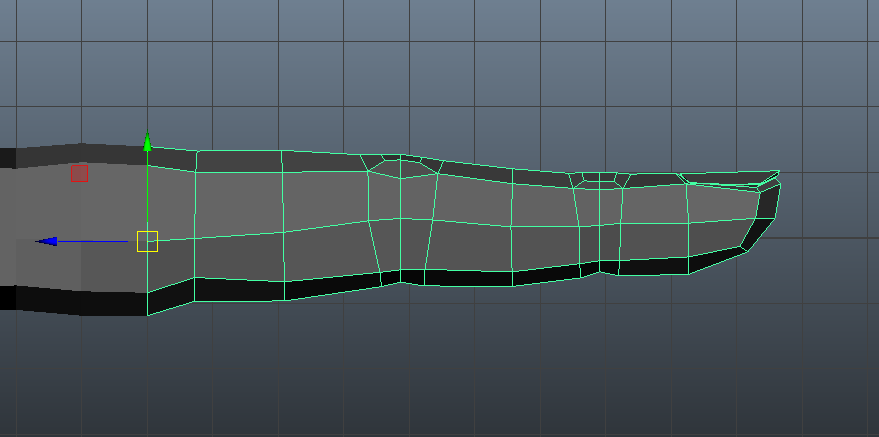879x437 pixels.
Task: Select the small knuckle polygon near the fingertip
Action: tap(599, 180)
